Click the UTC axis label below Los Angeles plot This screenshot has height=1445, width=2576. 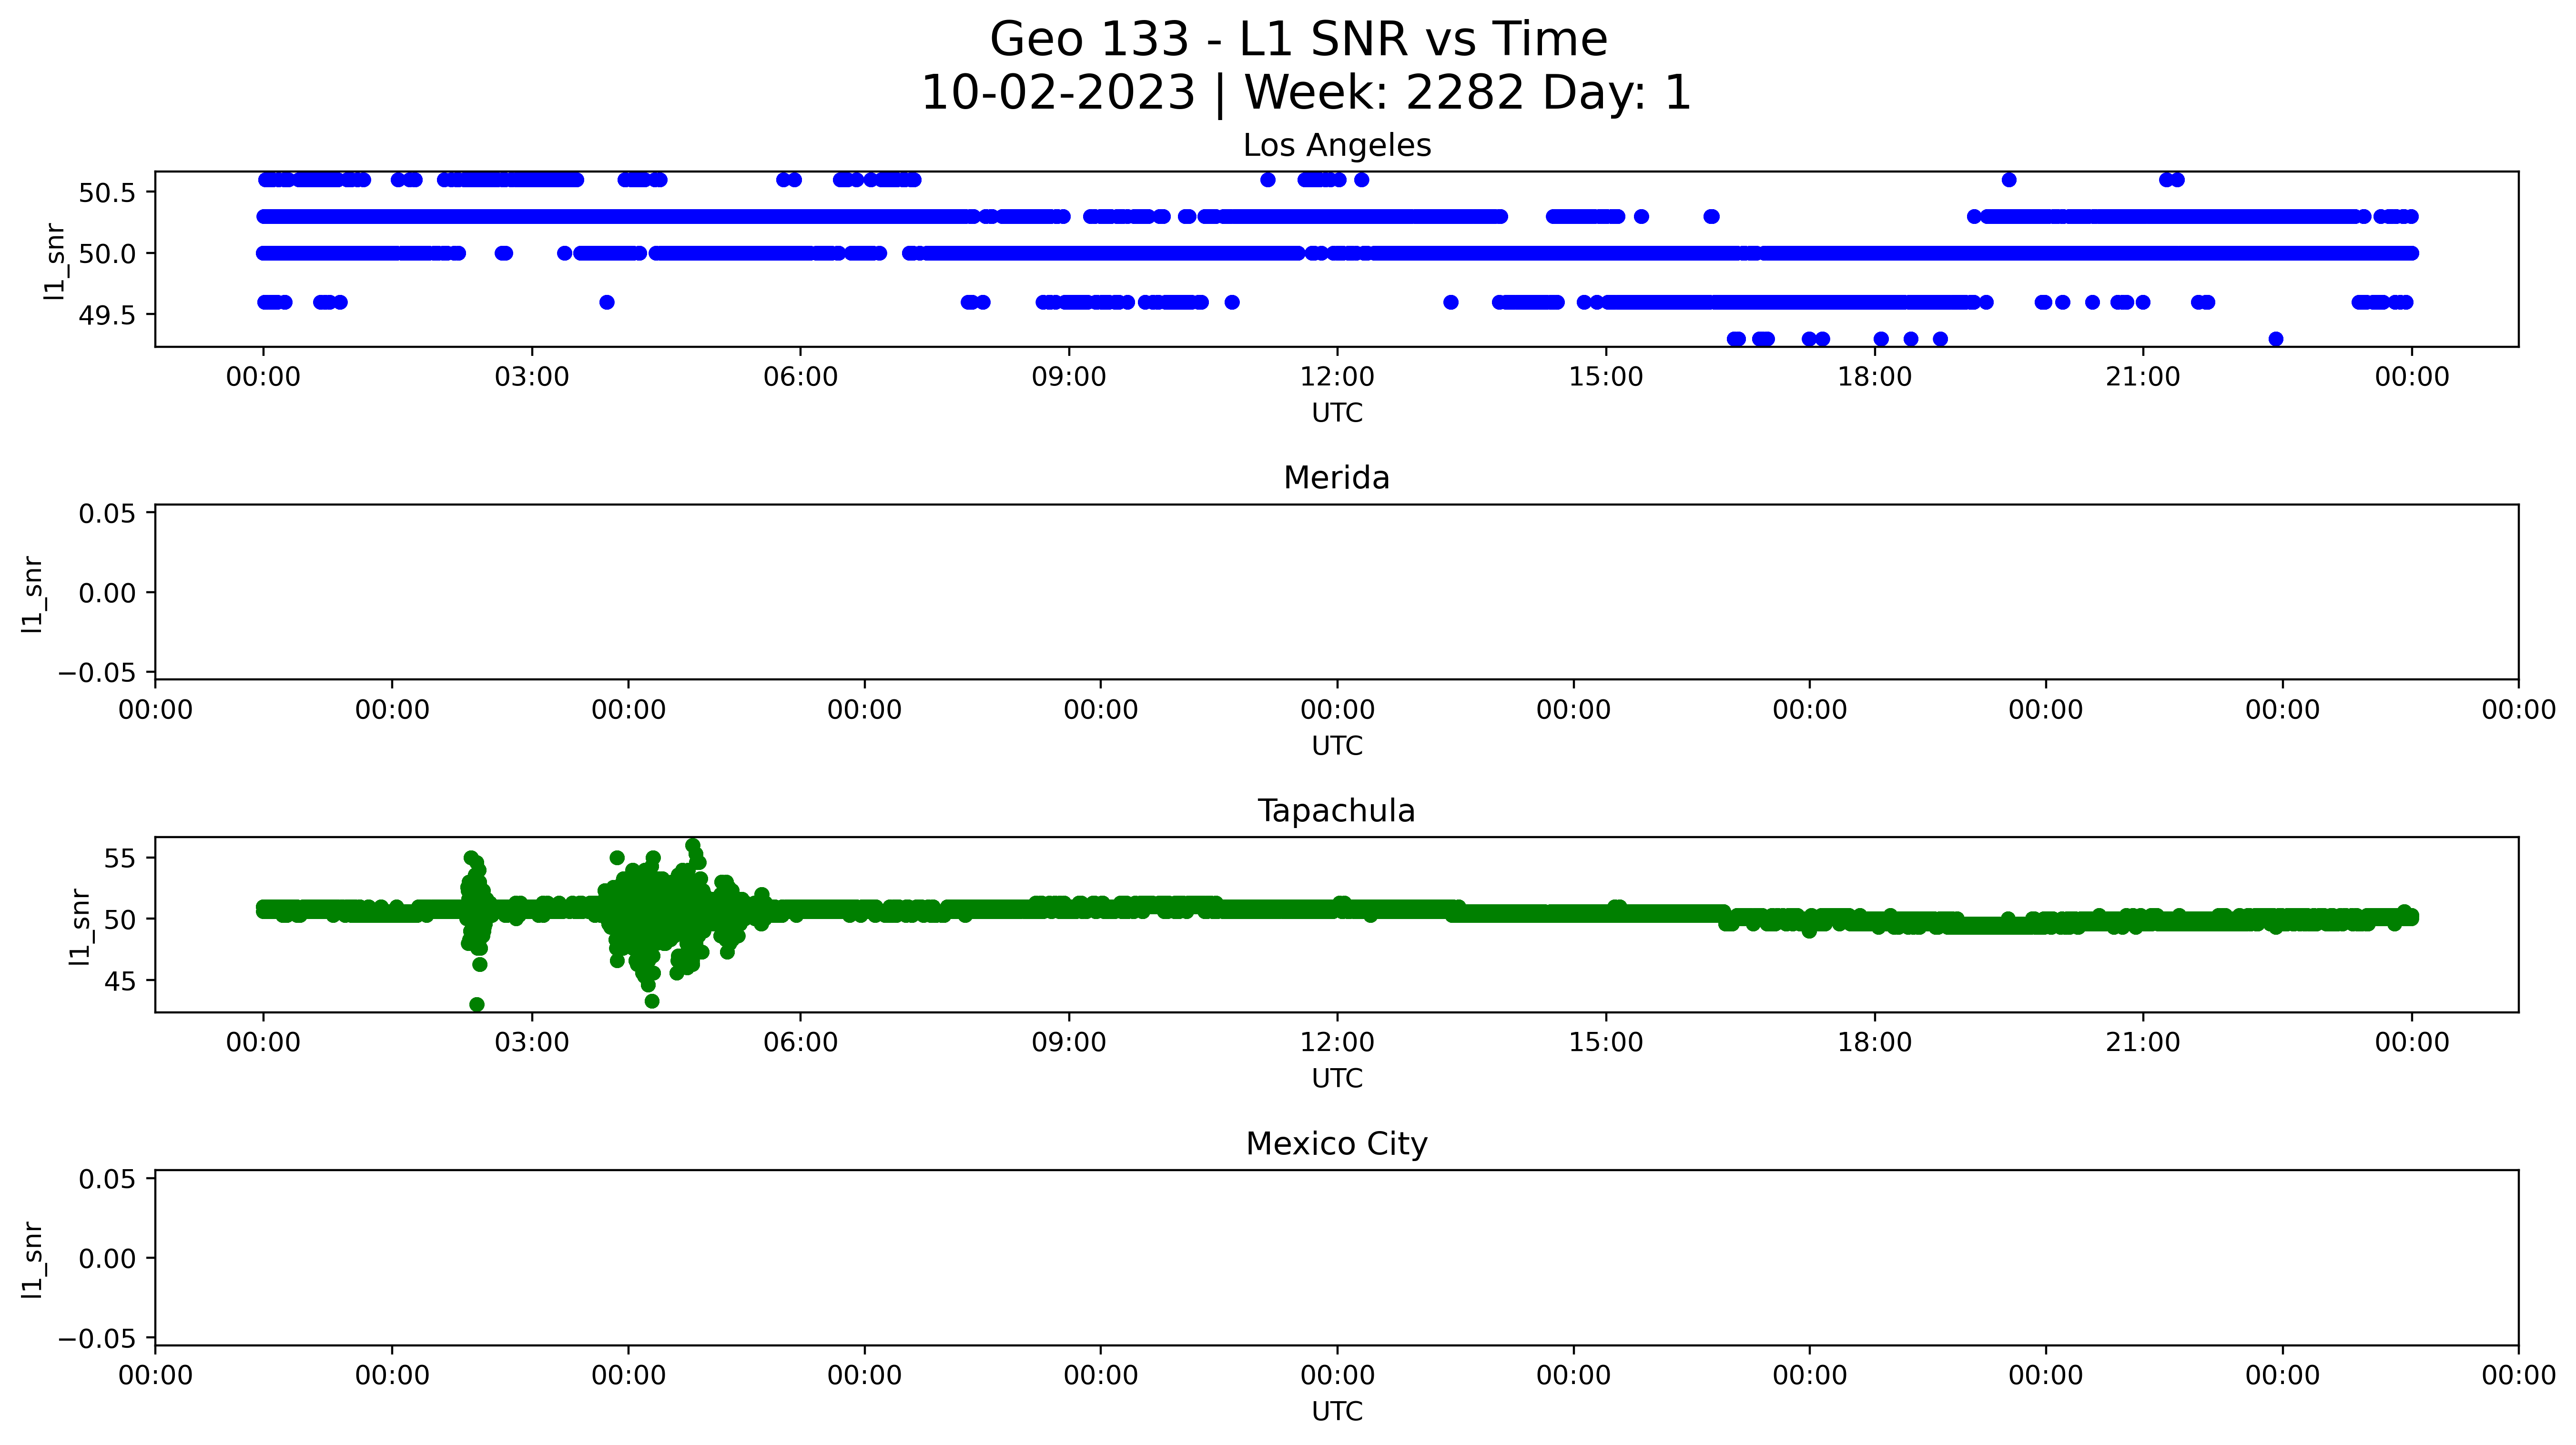(x=1337, y=413)
